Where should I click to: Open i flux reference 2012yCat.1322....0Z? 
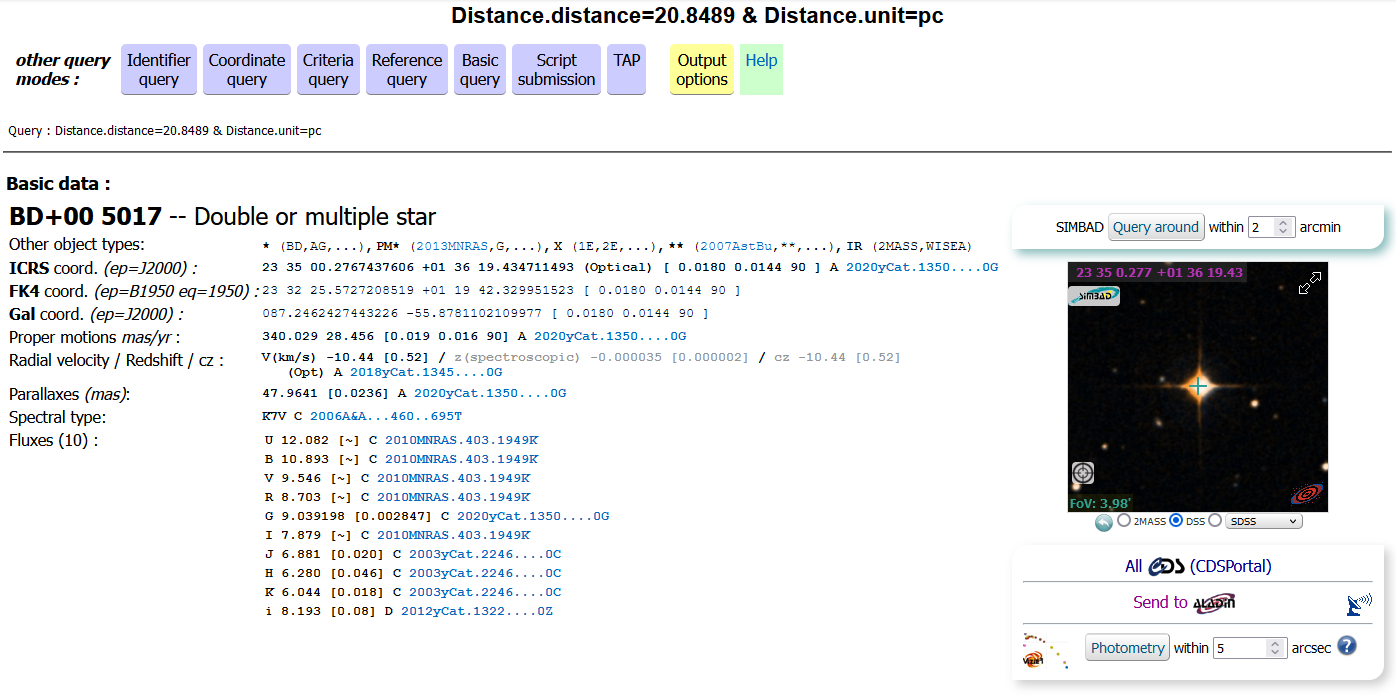tap(477, 611)
